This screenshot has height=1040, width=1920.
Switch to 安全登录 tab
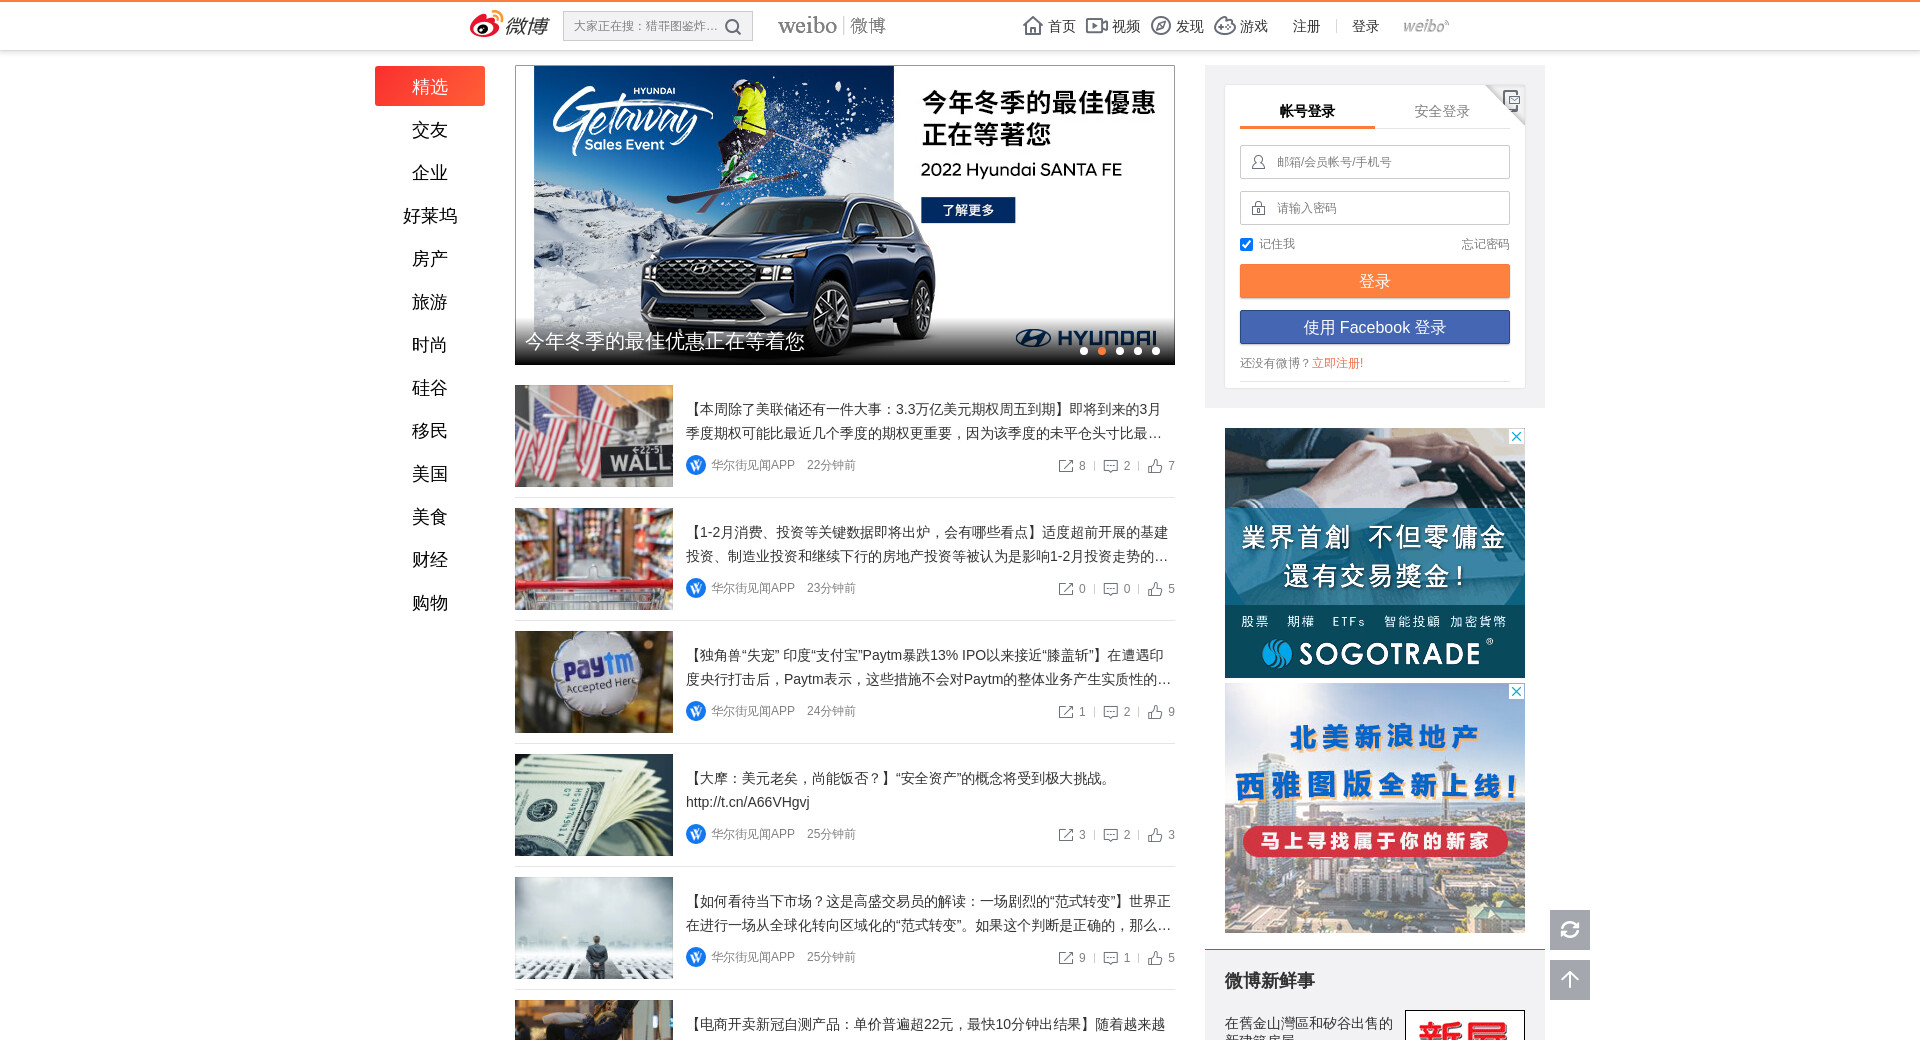click(x=1441, y=111)
